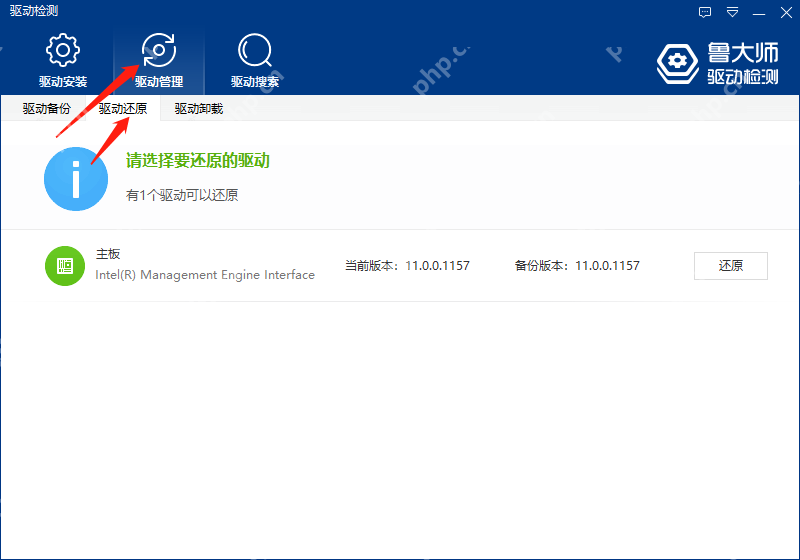Image resolution: width=800 pixels, height=560 pixels.
Task: Open the 驱动搜索 magnifier icon
Action: coord(255,50)
